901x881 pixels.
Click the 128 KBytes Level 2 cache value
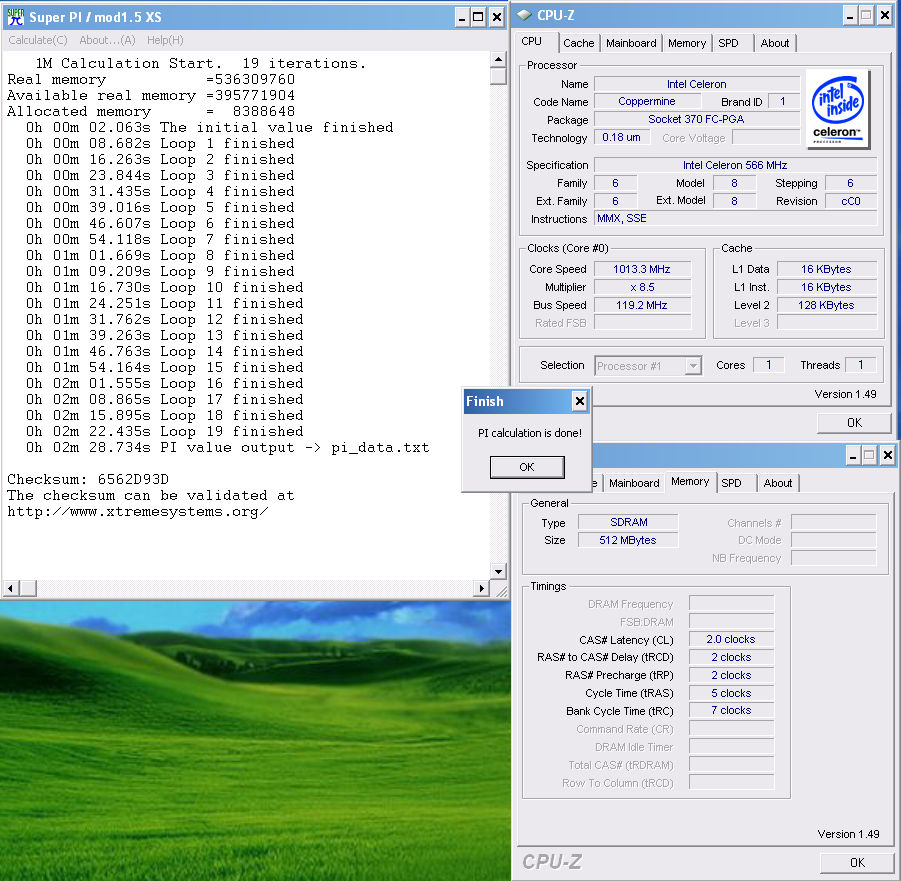click(x=826, y=305)
